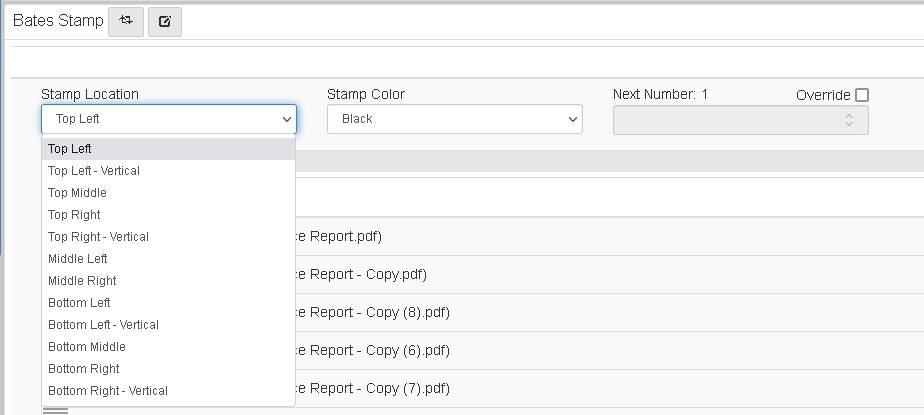
Task: Select Middle Left stamp location
Action: [x=78, y=259]
